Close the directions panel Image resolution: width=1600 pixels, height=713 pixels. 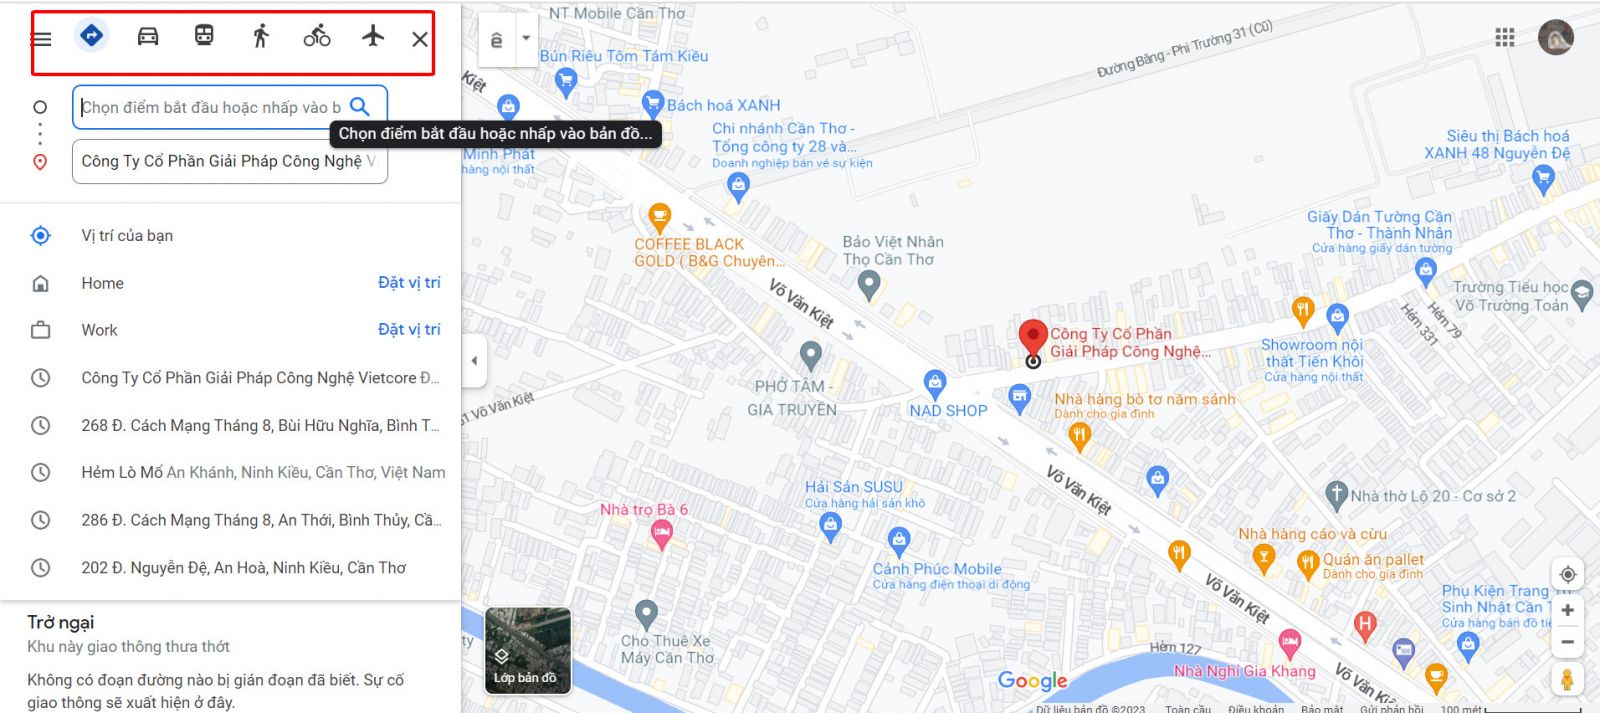coord(420,39)
